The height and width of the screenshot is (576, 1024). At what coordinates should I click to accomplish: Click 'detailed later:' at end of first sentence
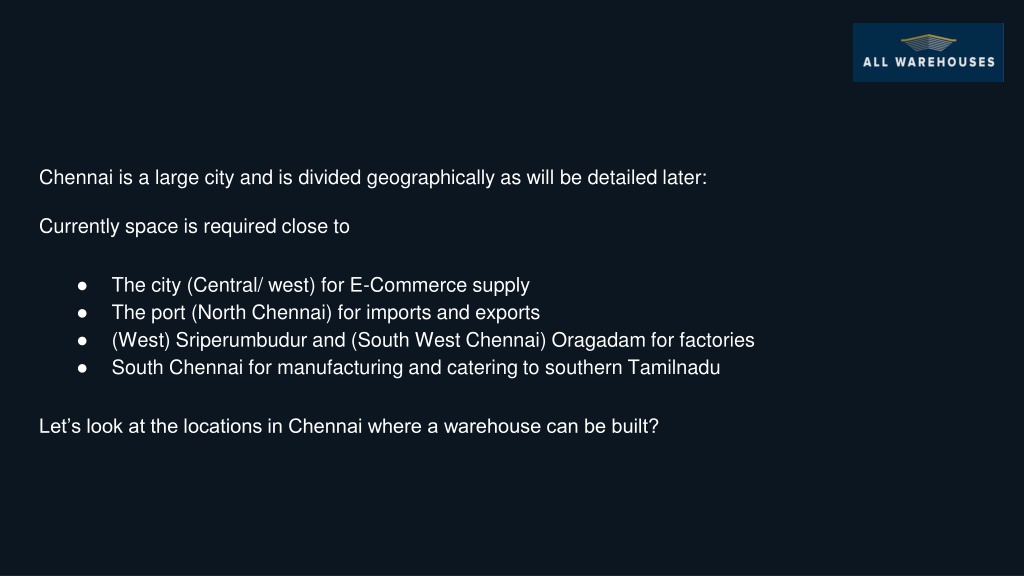647,178
